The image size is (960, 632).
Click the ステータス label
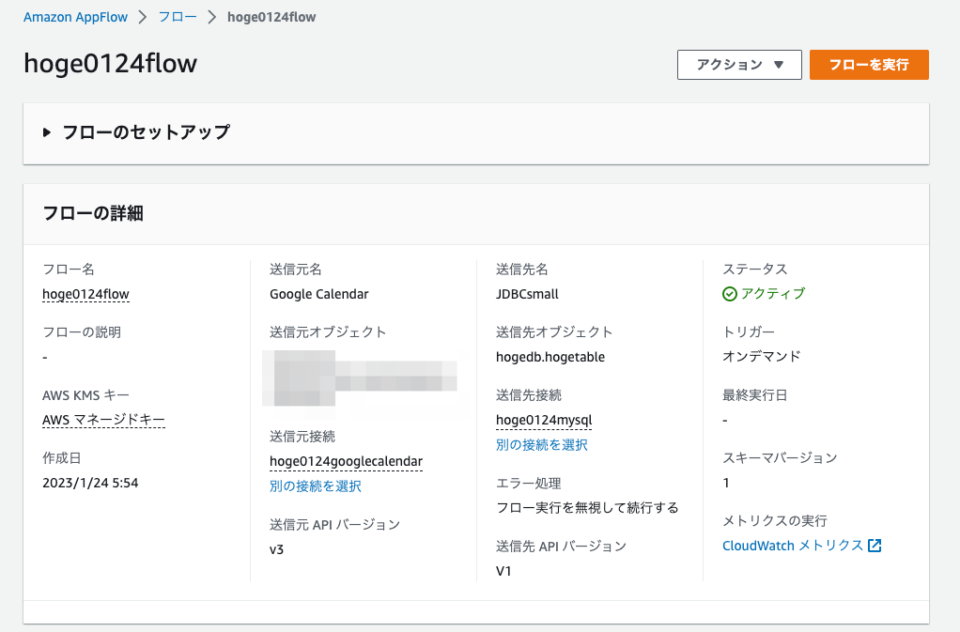(755, 269)
